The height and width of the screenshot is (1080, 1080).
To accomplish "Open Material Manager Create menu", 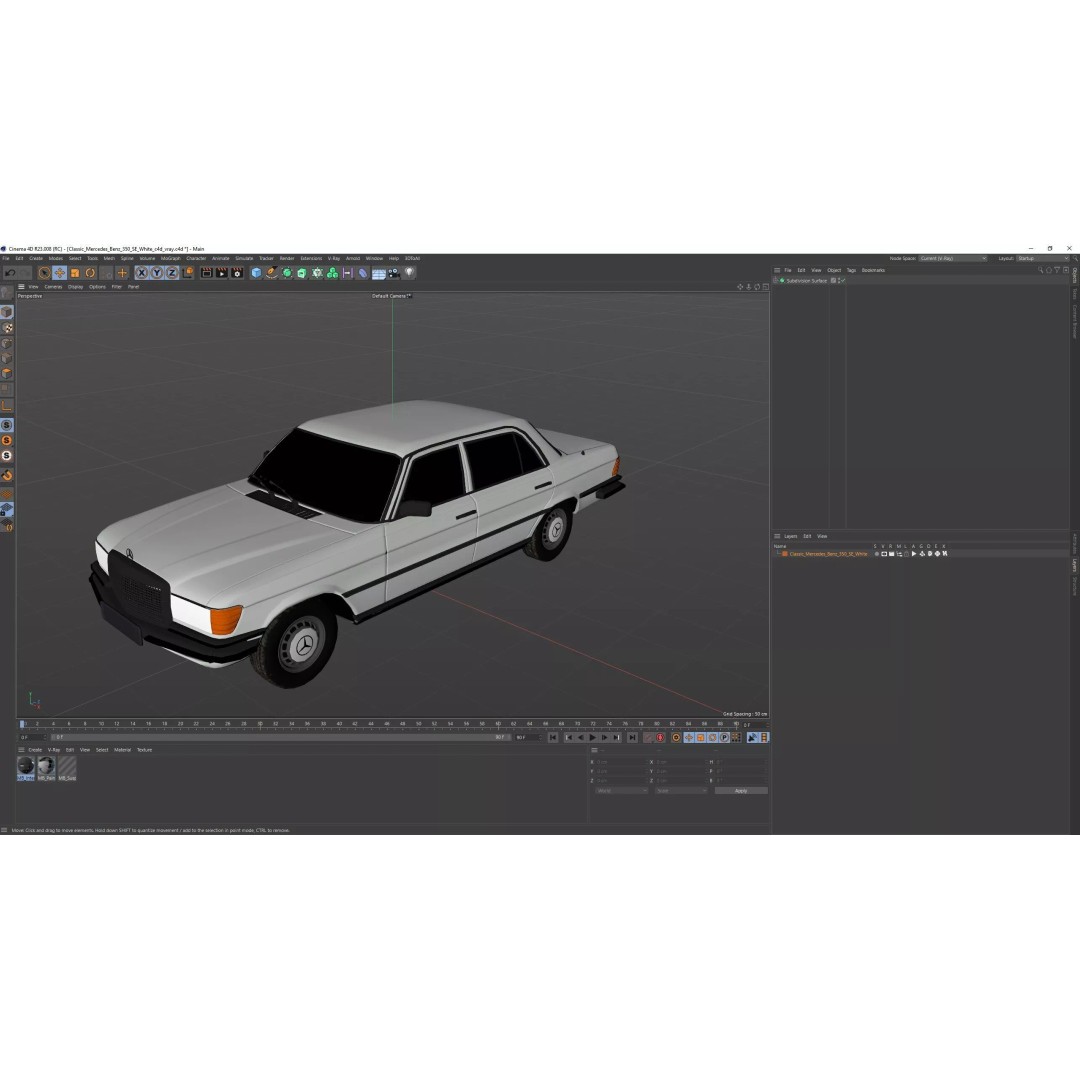I will click(x=35, y=749).
